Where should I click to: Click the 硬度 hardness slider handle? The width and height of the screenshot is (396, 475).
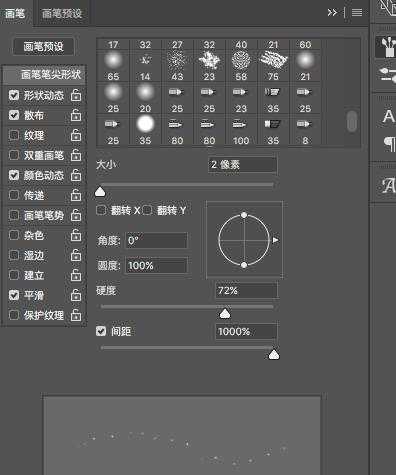click(225, 313)
